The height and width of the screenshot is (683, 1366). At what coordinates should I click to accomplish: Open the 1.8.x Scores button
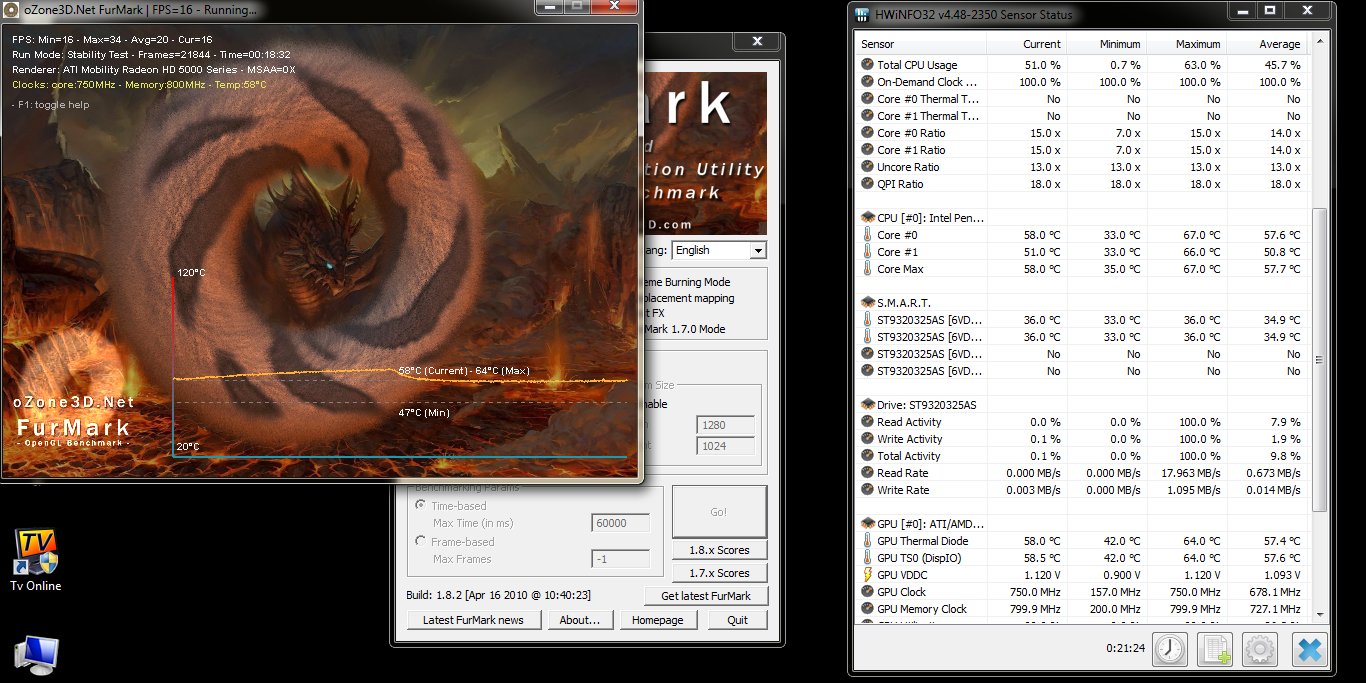pos(719,550)
